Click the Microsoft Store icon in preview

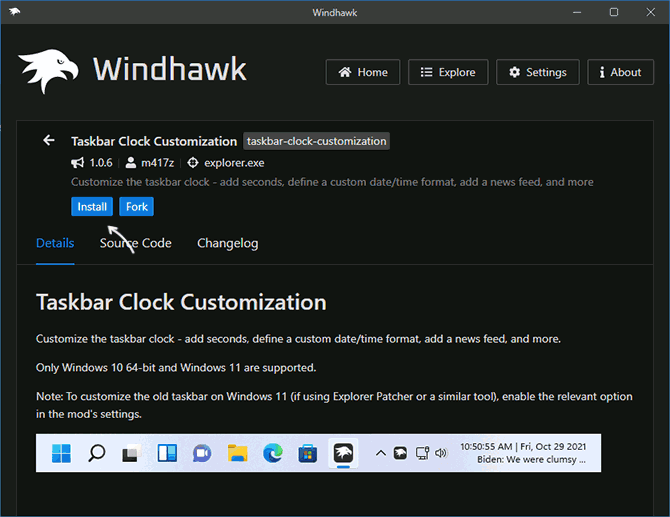pos(308,453)
